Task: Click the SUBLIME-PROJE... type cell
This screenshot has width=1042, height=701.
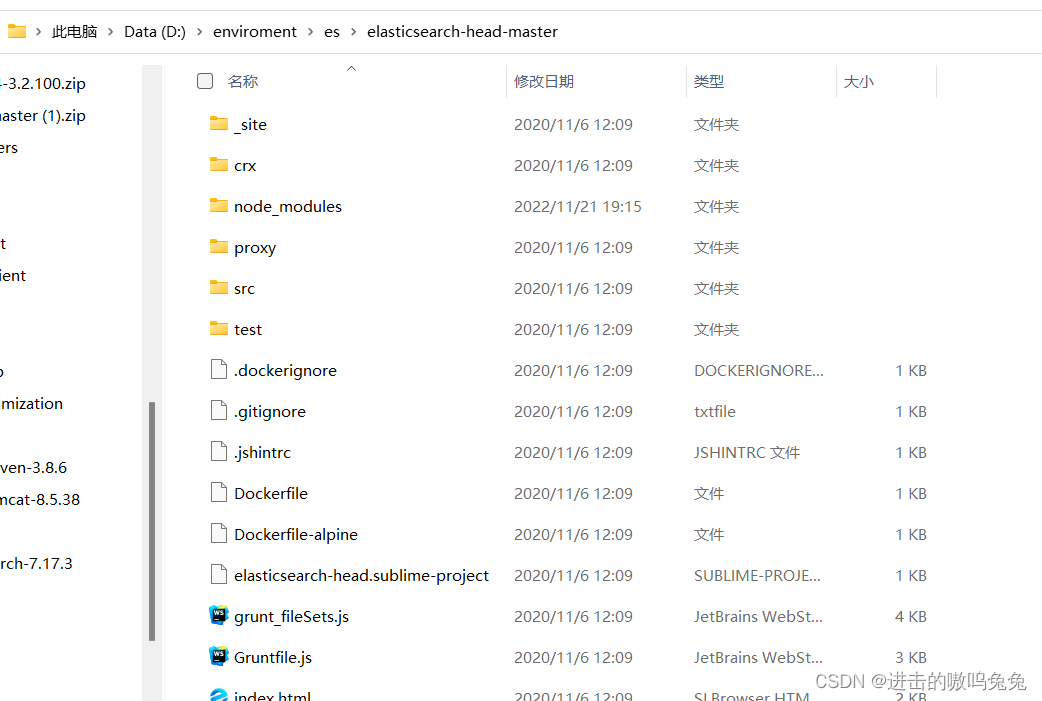Action: pyautogui.click(x=758, y=575)
